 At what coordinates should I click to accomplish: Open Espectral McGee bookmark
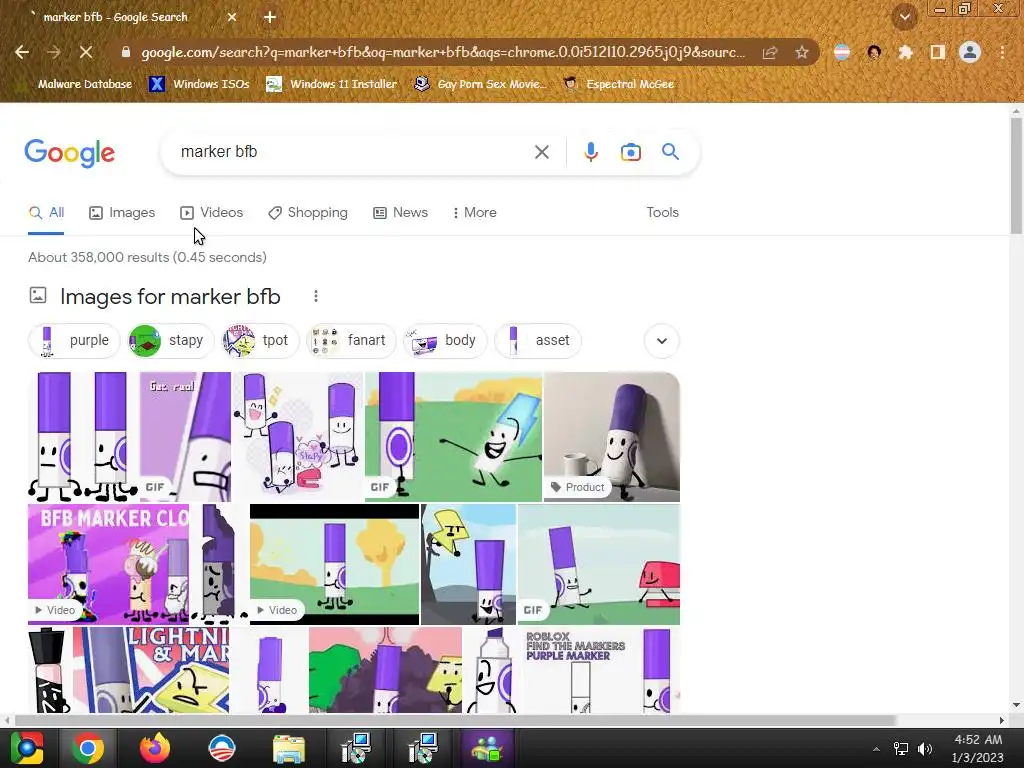coord(618,84)
